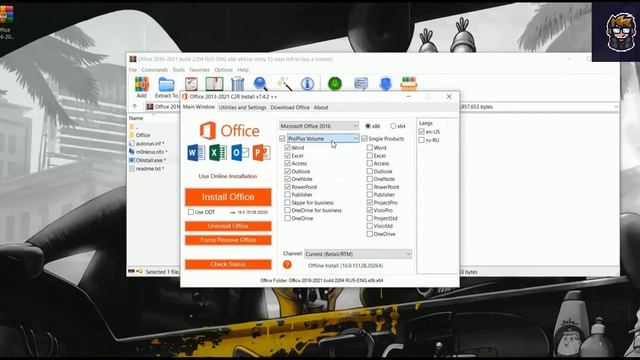Viewport: 640px width, 360px height.
Task: Uncheck VisioPro under Single Products
Action: click(369, 210)
